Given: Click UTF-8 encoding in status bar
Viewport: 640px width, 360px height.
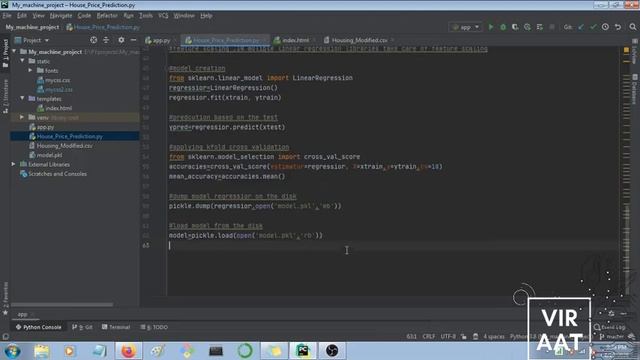Looking at the screenshot, I should [x=448, y=337].
